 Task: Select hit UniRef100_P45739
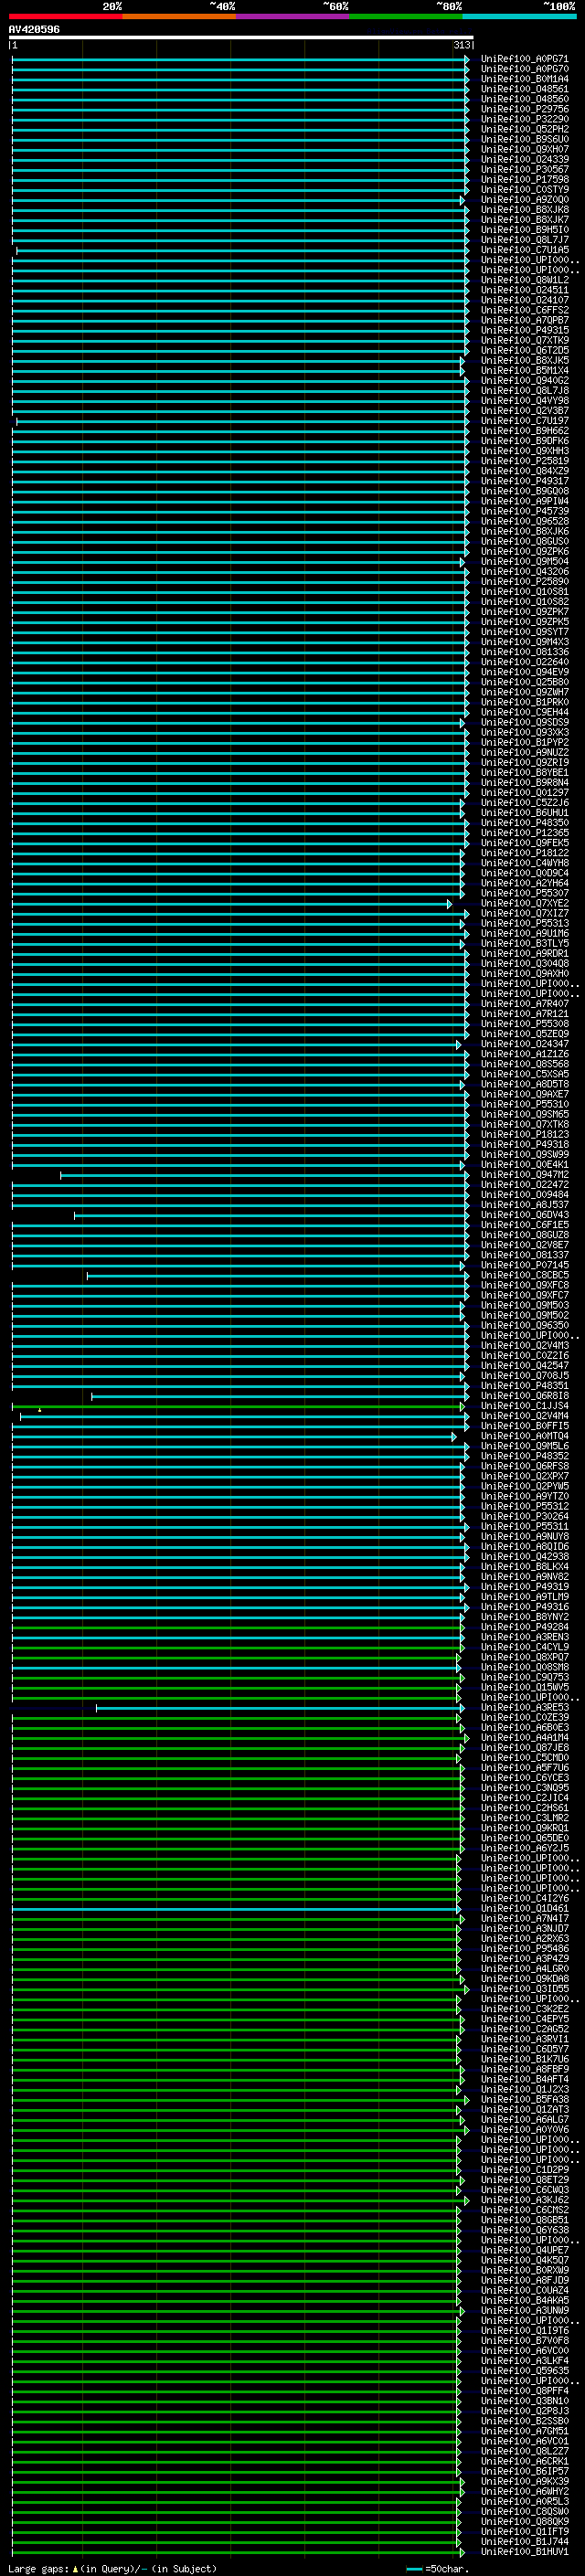point(524,511)
